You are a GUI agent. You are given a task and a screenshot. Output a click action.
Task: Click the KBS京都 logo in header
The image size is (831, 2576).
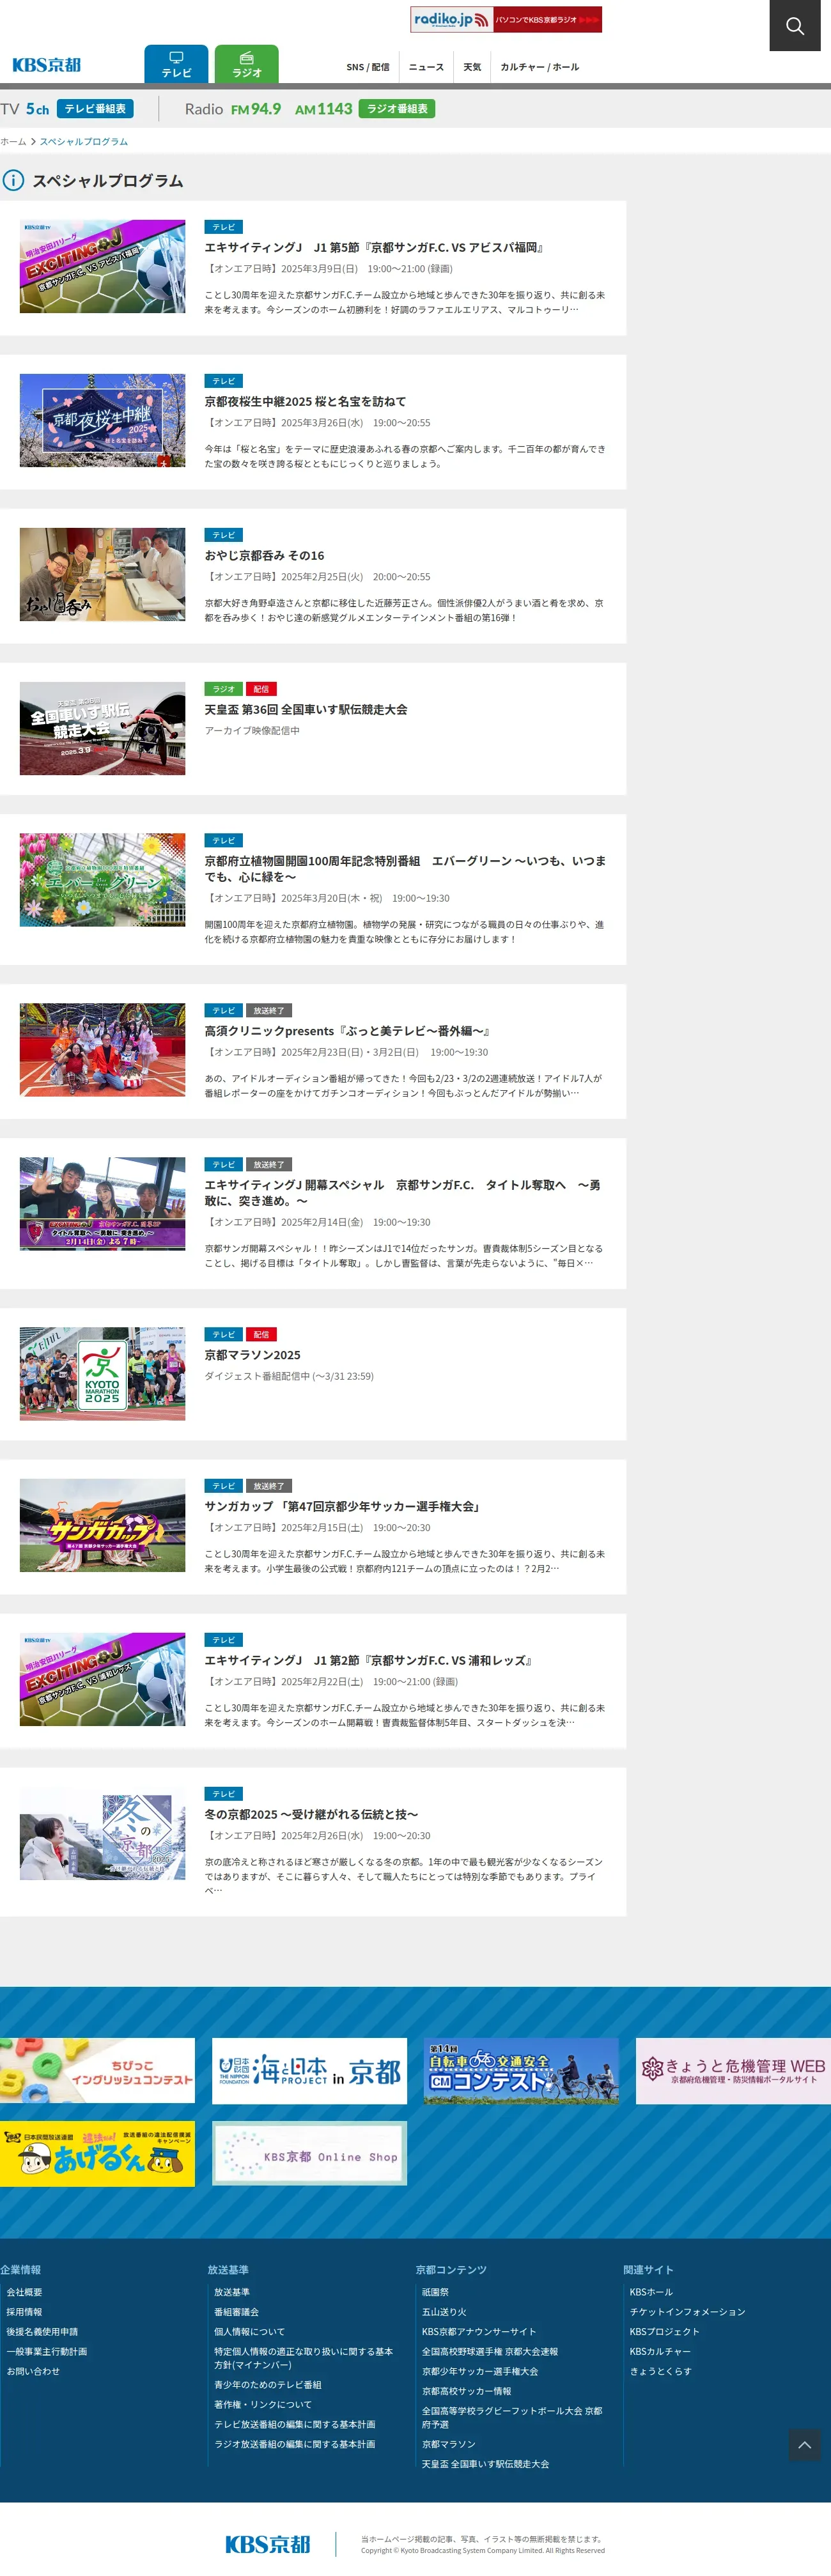click(x=47, y=65)
